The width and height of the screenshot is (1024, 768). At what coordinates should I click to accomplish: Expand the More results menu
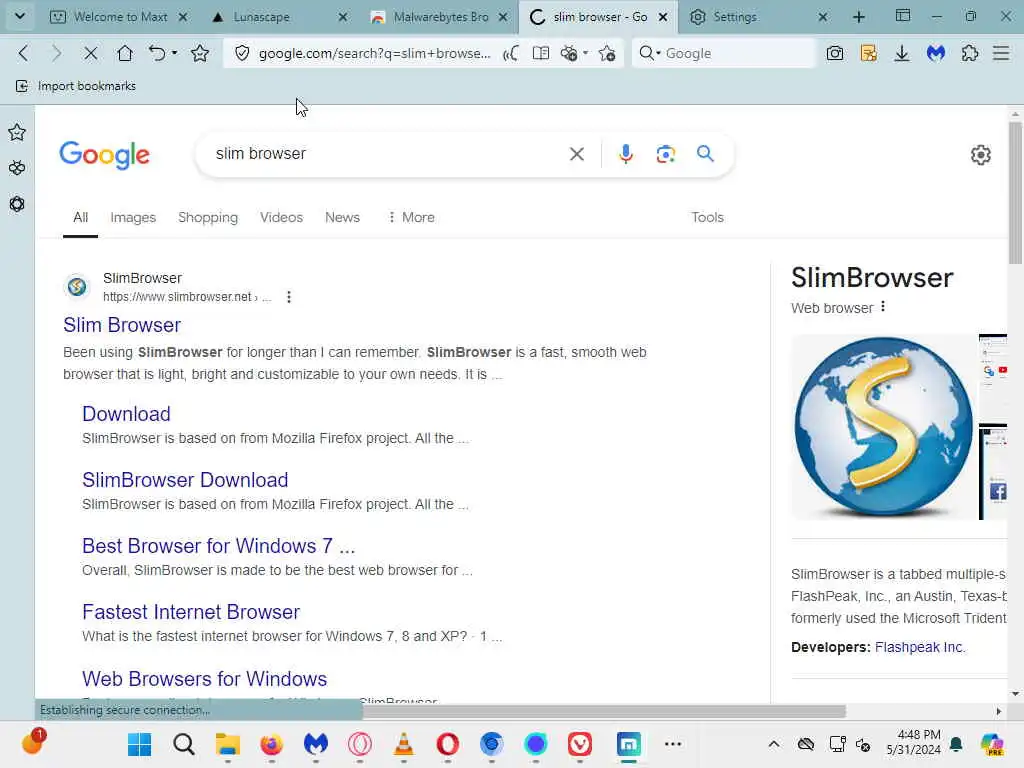click(x=411, y=217)
